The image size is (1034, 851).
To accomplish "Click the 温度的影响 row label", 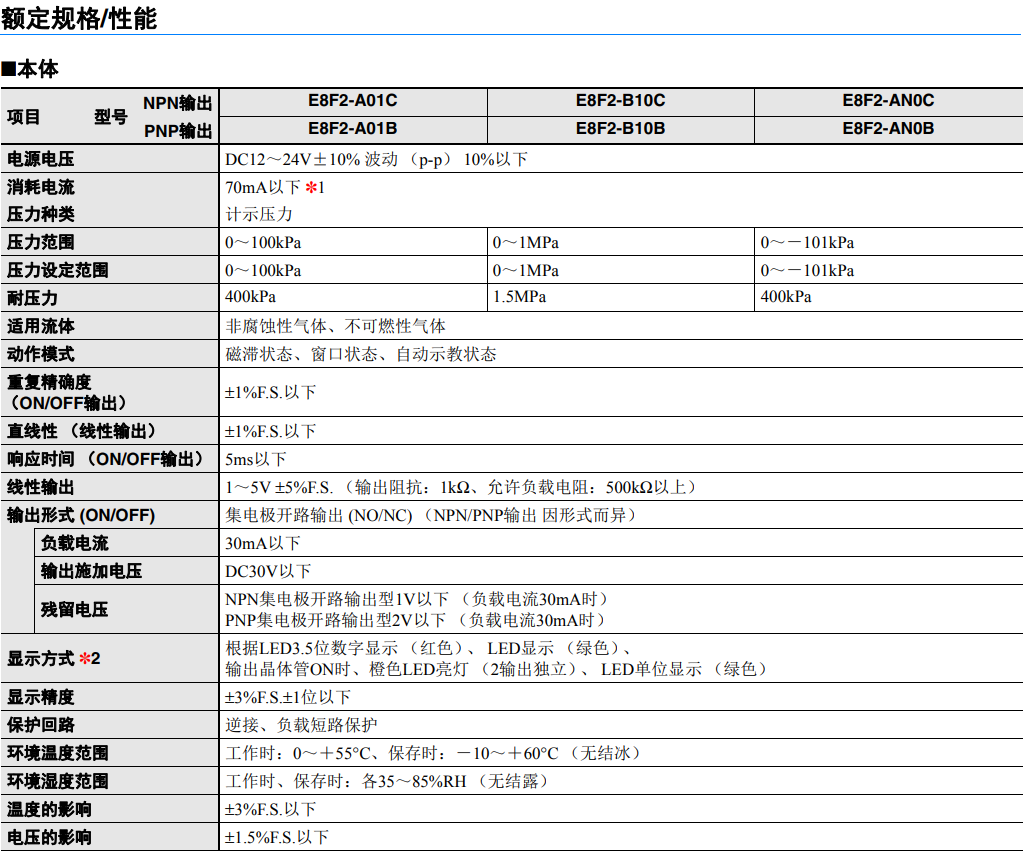I will 49,809.
